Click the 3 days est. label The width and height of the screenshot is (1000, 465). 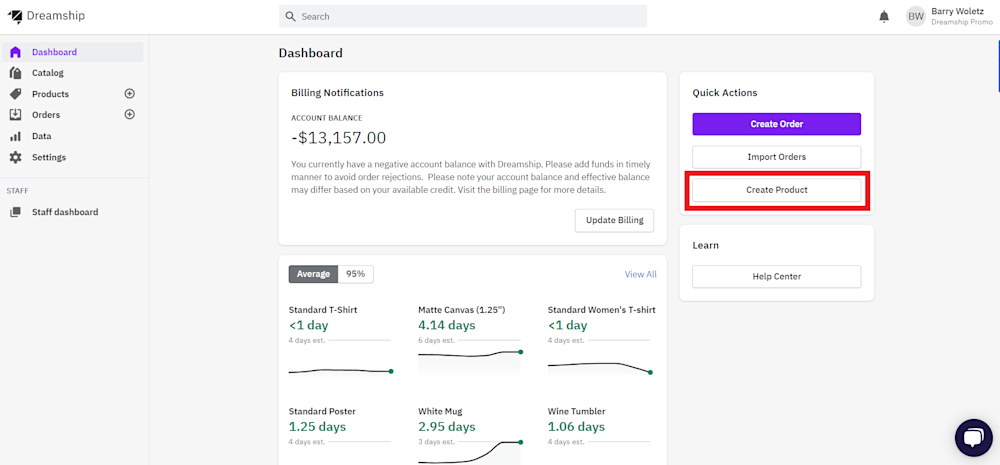pos(437,441)
